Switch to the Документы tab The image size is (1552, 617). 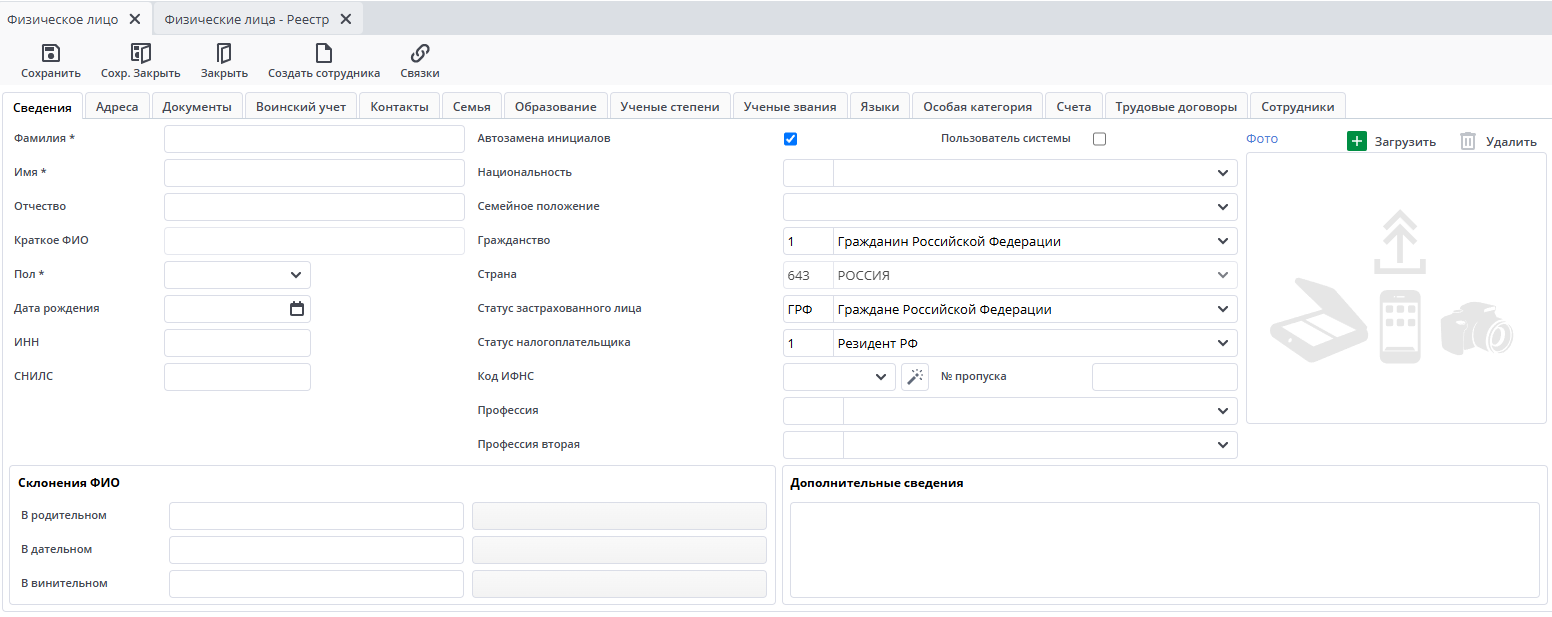click(x=197, y=107)
